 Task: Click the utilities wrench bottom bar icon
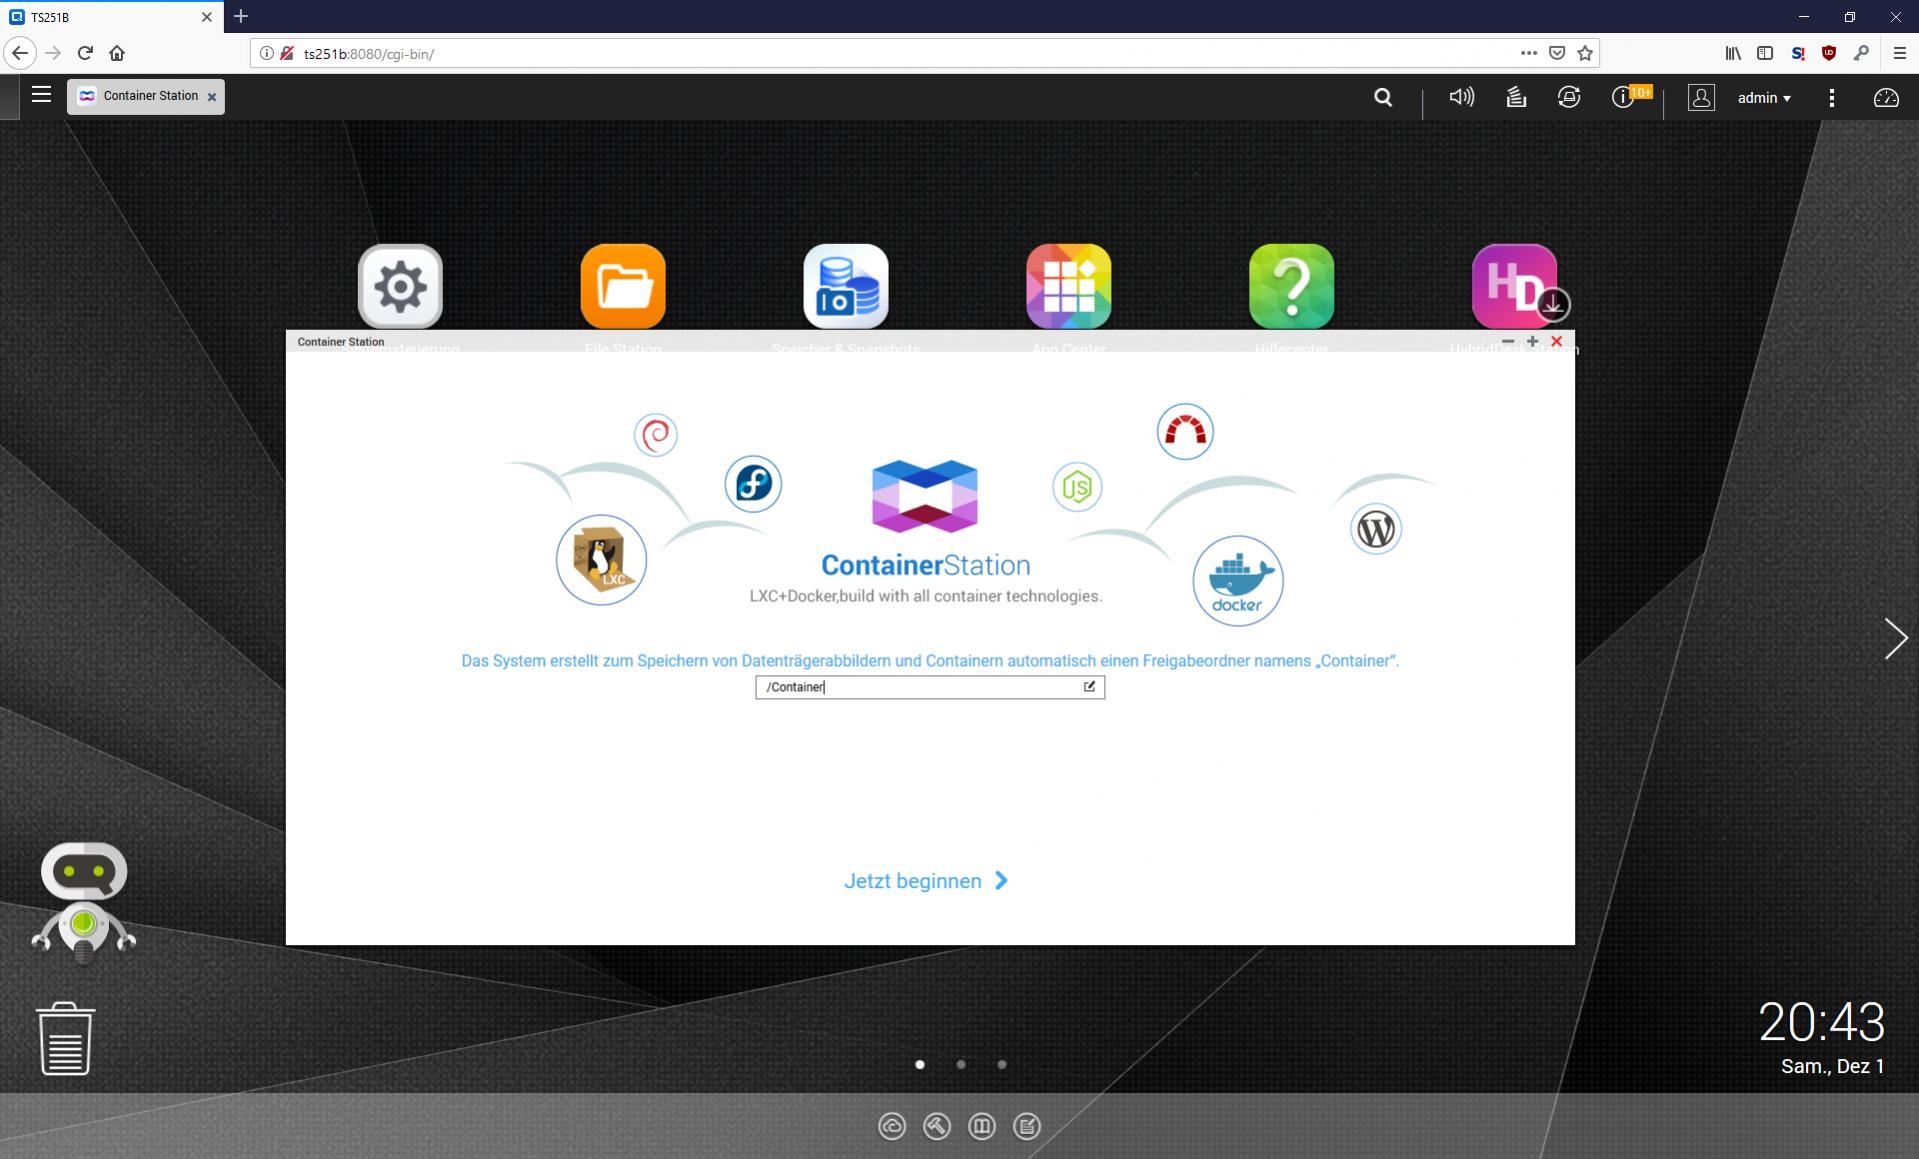coord(937,1126)
